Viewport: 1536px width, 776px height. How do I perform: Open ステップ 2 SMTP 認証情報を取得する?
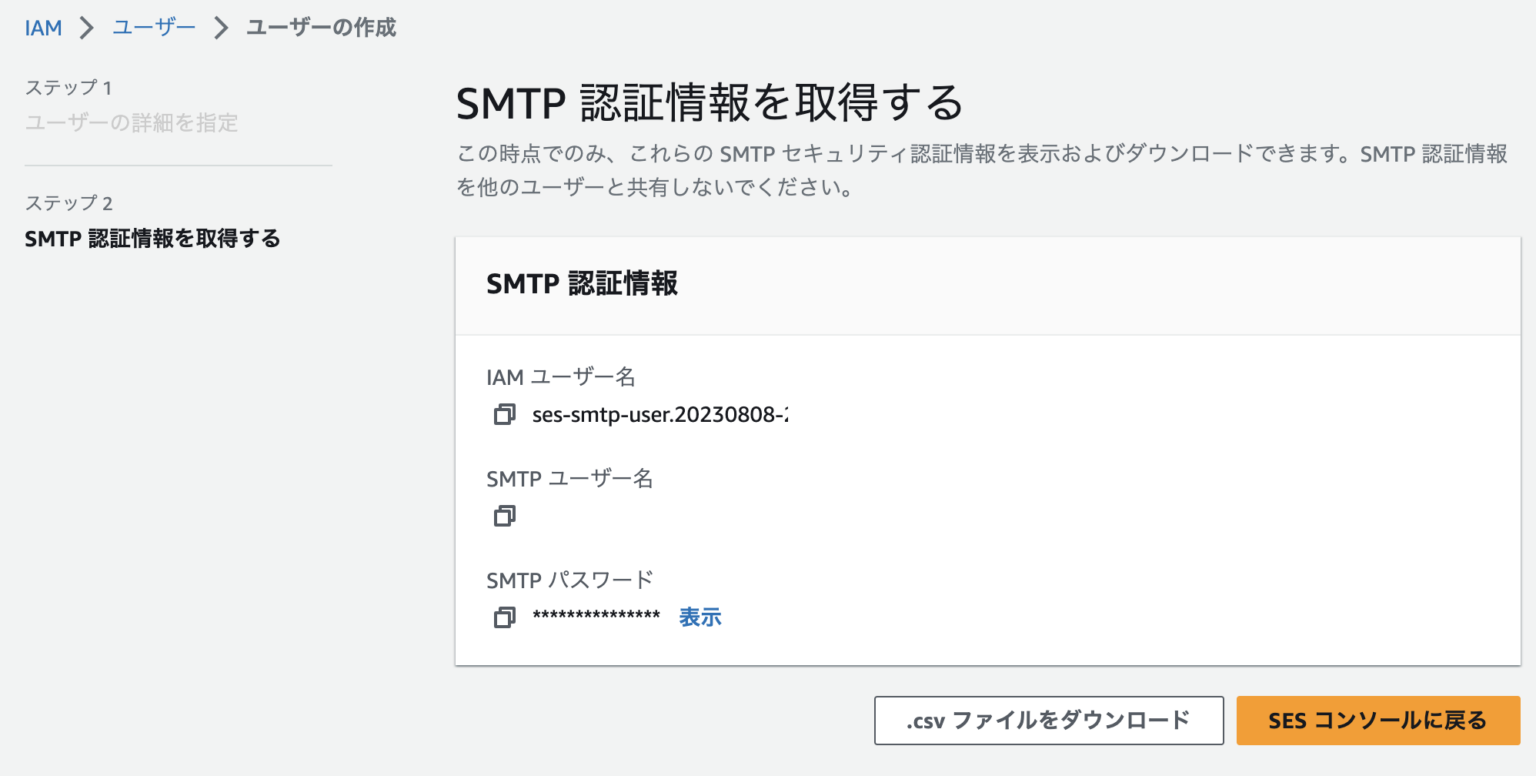tap(152, 239)
